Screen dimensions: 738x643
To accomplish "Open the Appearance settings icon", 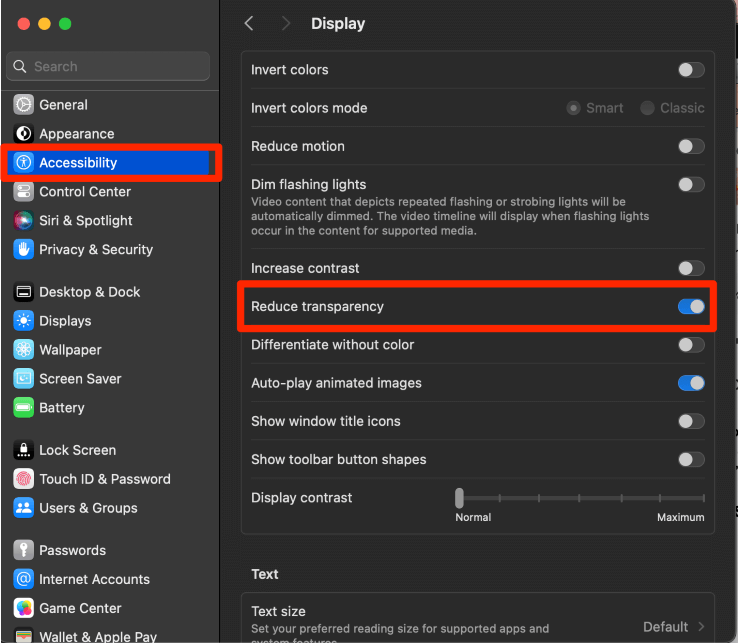I will tap(24, 134).
